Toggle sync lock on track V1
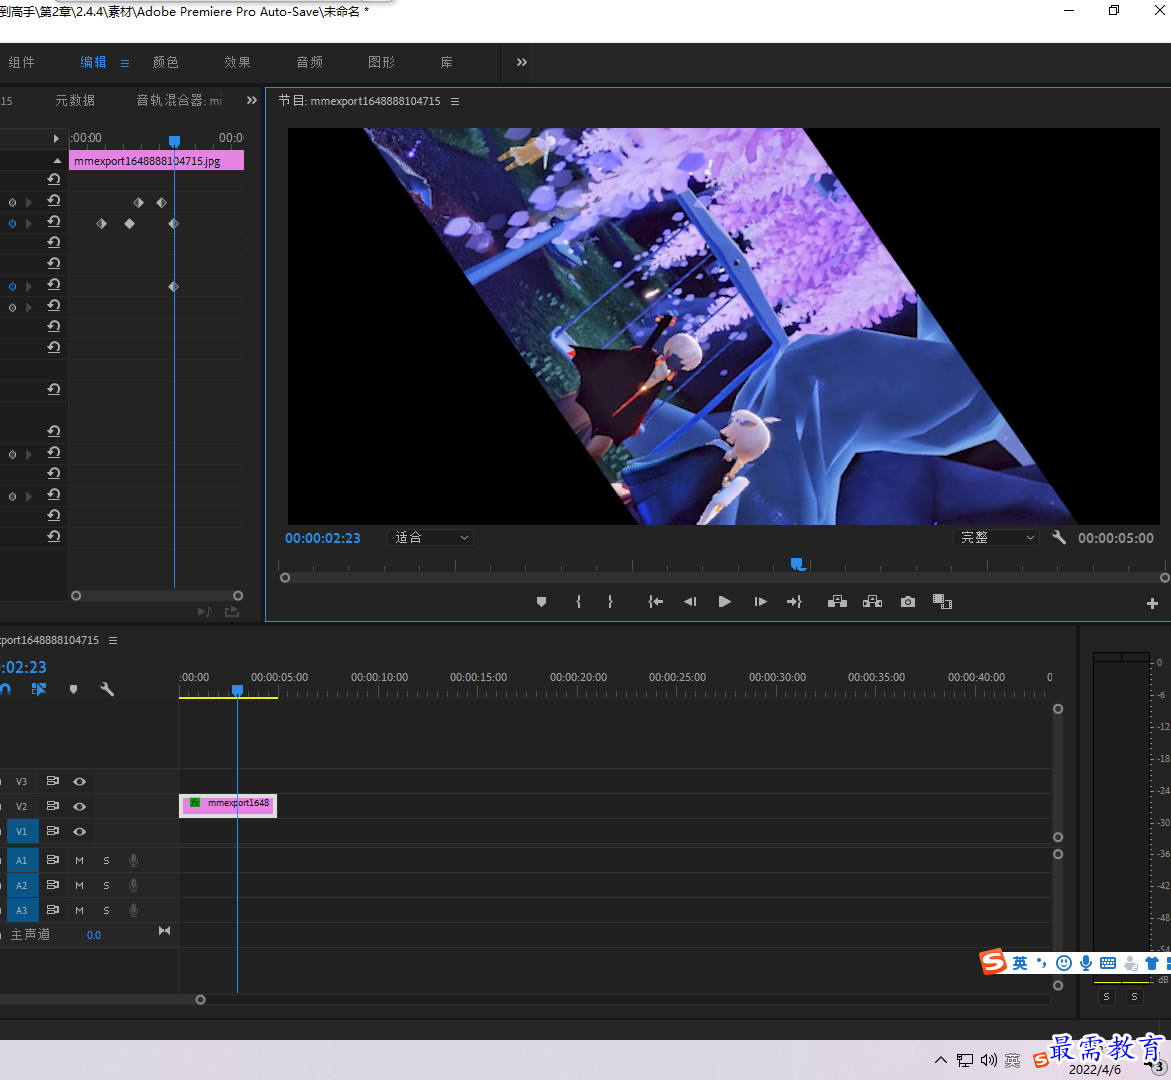The image size is (1171, 1080). 52,831
